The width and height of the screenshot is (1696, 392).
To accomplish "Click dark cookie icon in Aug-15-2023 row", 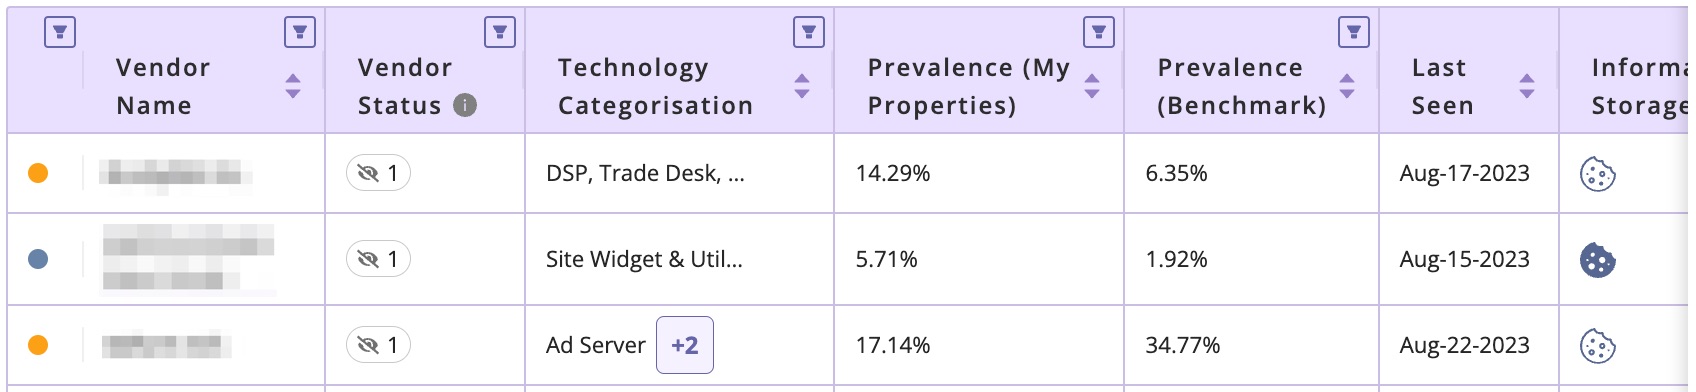I will tap(1598, 260).
